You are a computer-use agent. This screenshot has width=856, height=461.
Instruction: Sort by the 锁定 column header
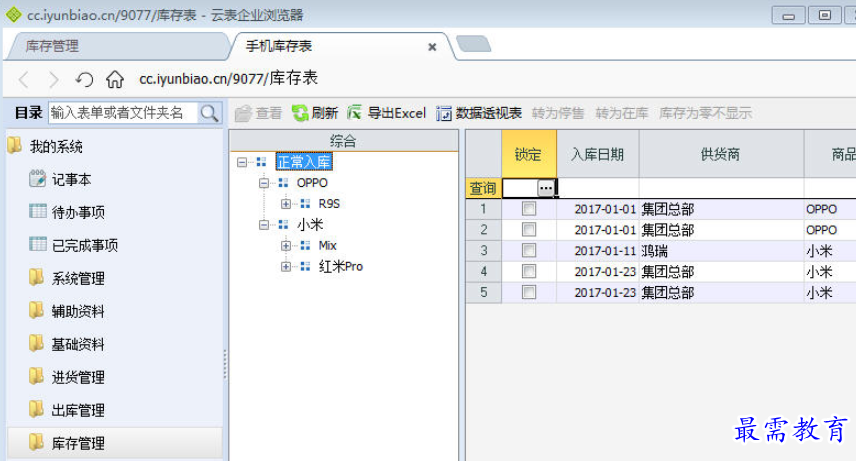pyautogui.click(x=529, y=154)
